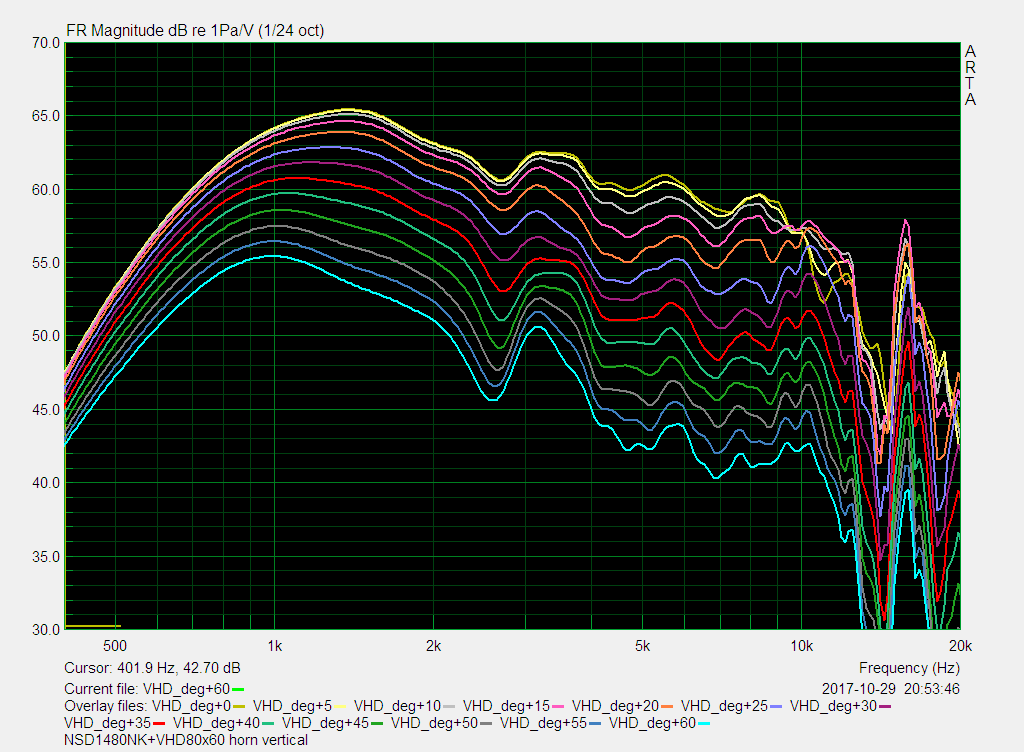Click the 'VHD_deg+0' overlay file name
1024x752 pixels.
(191, 706)
